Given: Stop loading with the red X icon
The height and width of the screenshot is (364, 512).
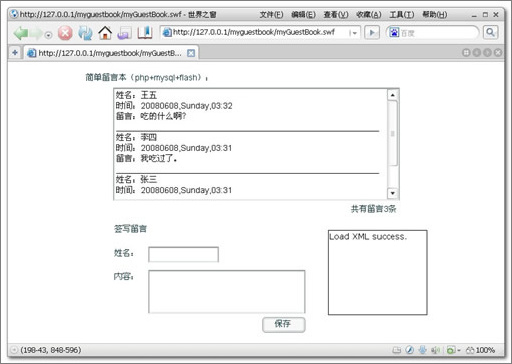Looking at the screenshot, I should tap(65, 33).
